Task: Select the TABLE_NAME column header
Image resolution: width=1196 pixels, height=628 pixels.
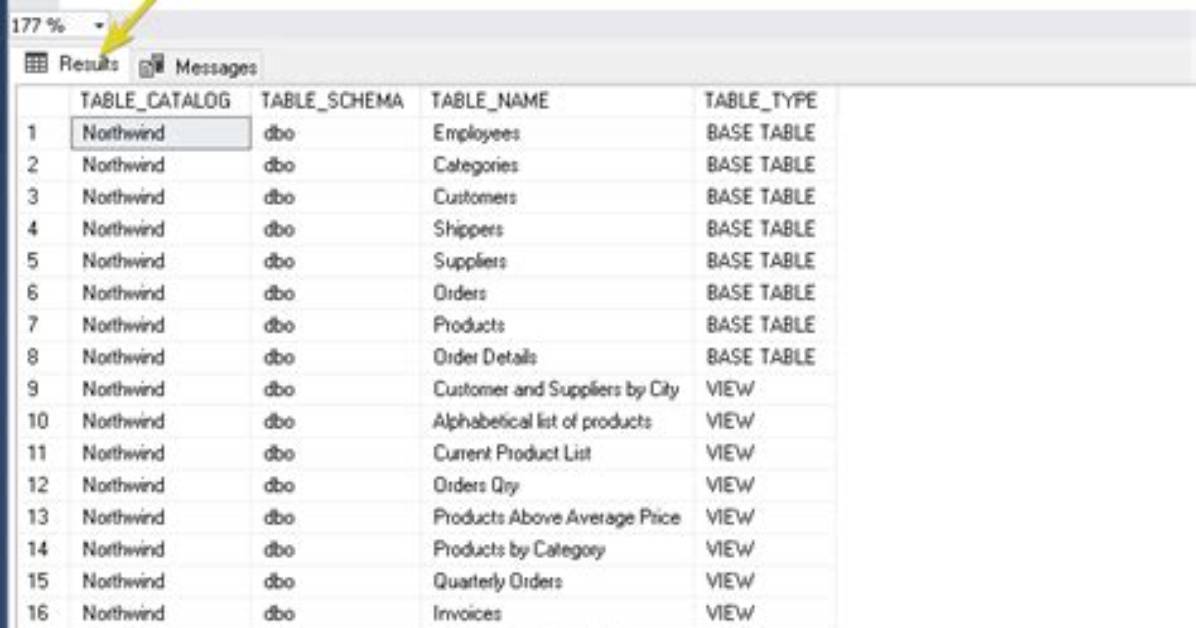Action: click(x=557, y=101)
